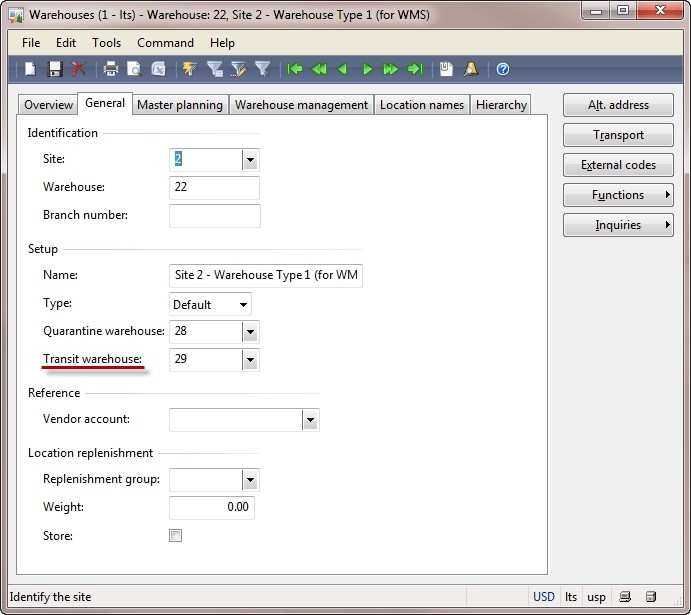
Task: Click the first status bar icon after usp
Action: [x=625, y=596]
